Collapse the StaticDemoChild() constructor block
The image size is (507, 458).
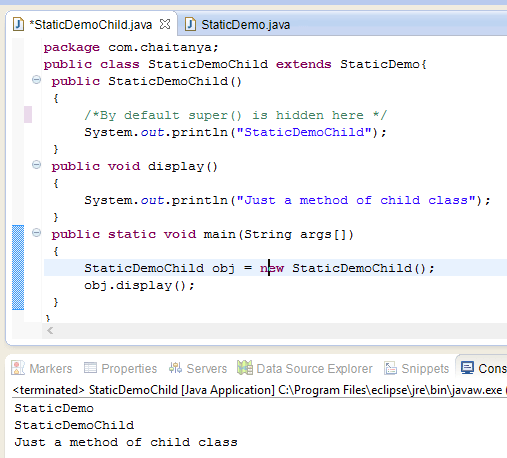pos(36,80)
